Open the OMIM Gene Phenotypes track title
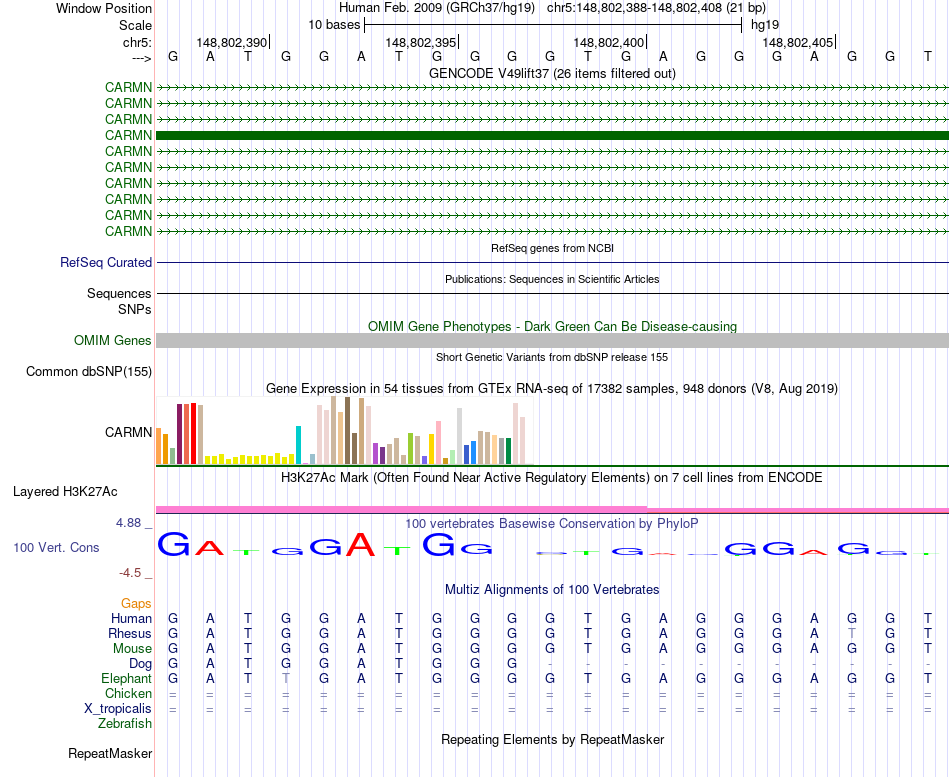The image size is (950, 777). (x=552, y=326)
